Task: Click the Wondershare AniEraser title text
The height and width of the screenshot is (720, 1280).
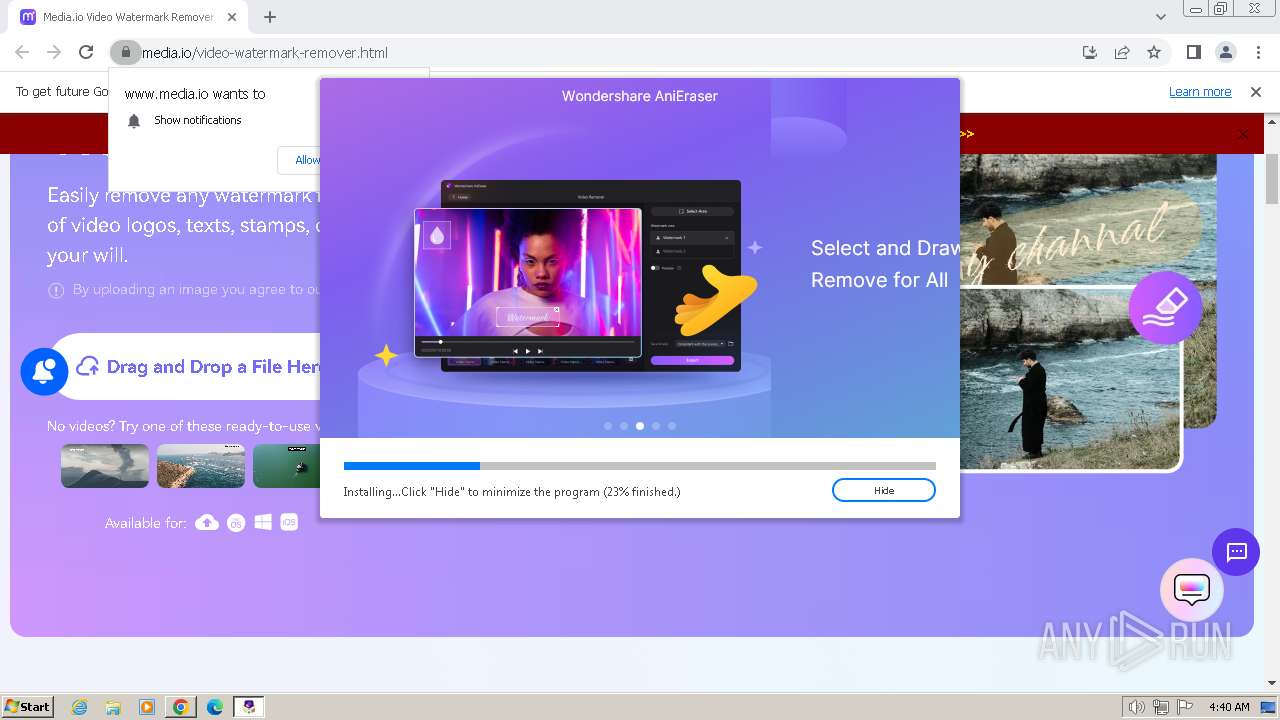Action: [x=640, y=96]
